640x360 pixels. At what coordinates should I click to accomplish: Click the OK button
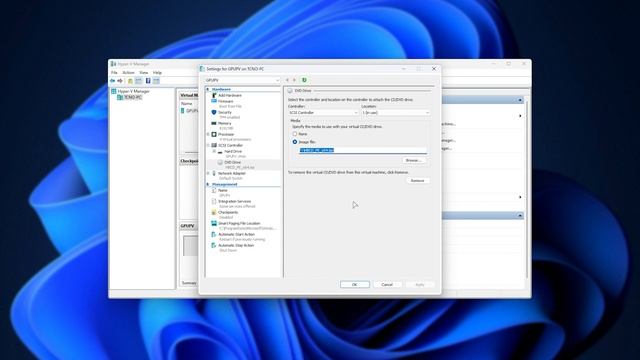(x=355, y=284)
